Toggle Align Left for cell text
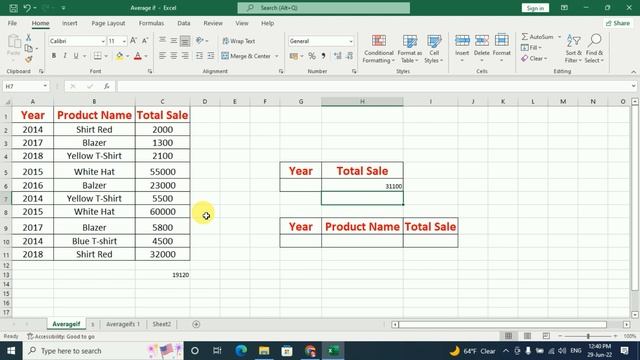Screen dimensions: 640x360 (162, 56)
